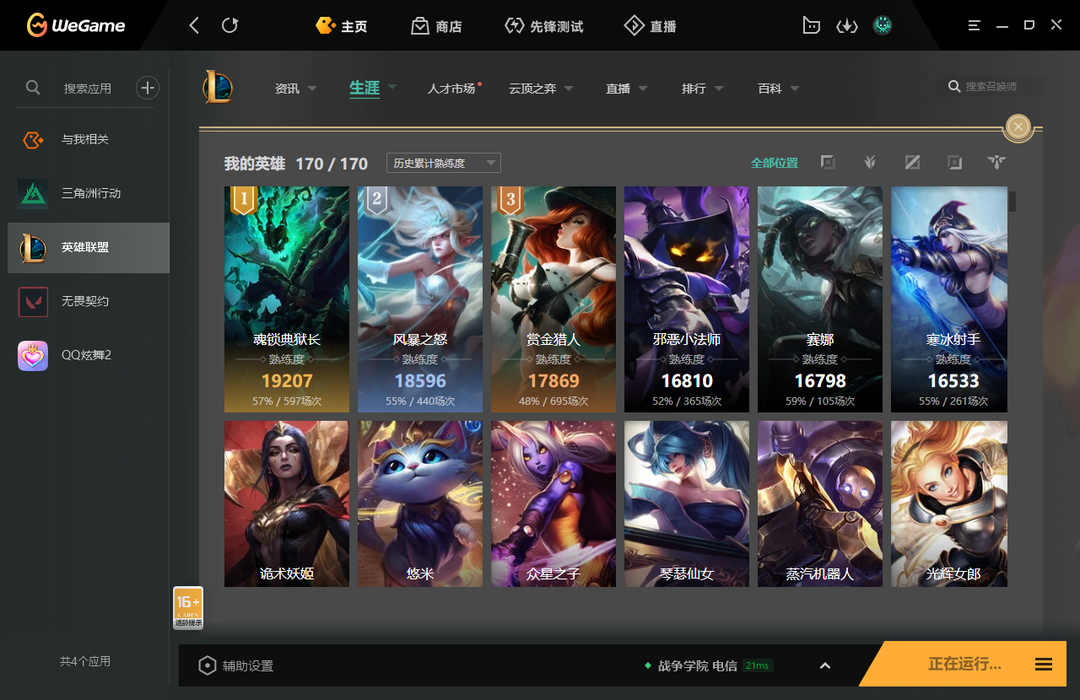
Task: Filter heroes by mid lane icon
Action: 912,162
